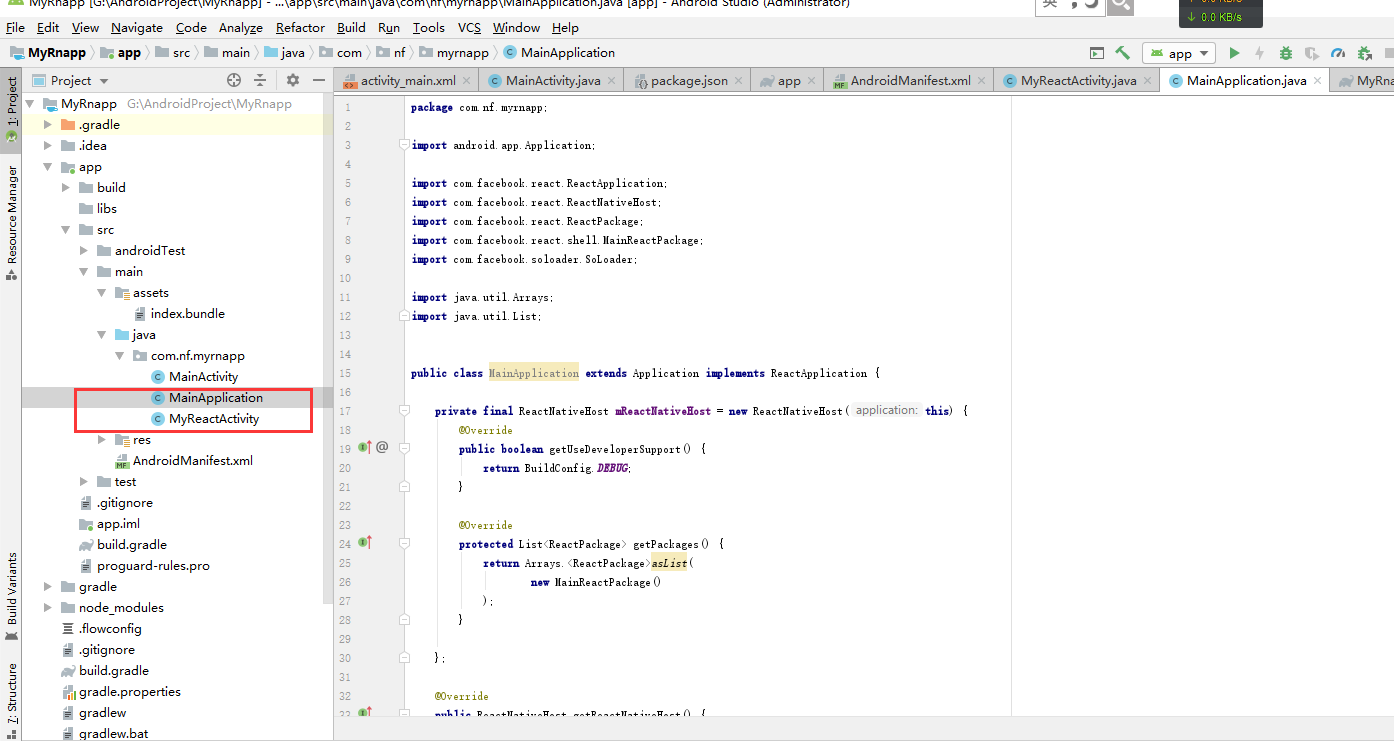Switch to the activity_main.xml tab
Viewport: 1394px width, 741px height.
pyautogui.click(x=408, y=81)
